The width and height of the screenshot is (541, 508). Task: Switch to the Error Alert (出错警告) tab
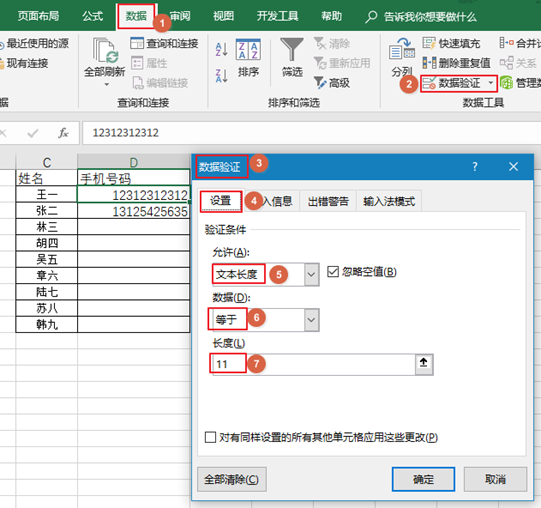coord(328,201)
